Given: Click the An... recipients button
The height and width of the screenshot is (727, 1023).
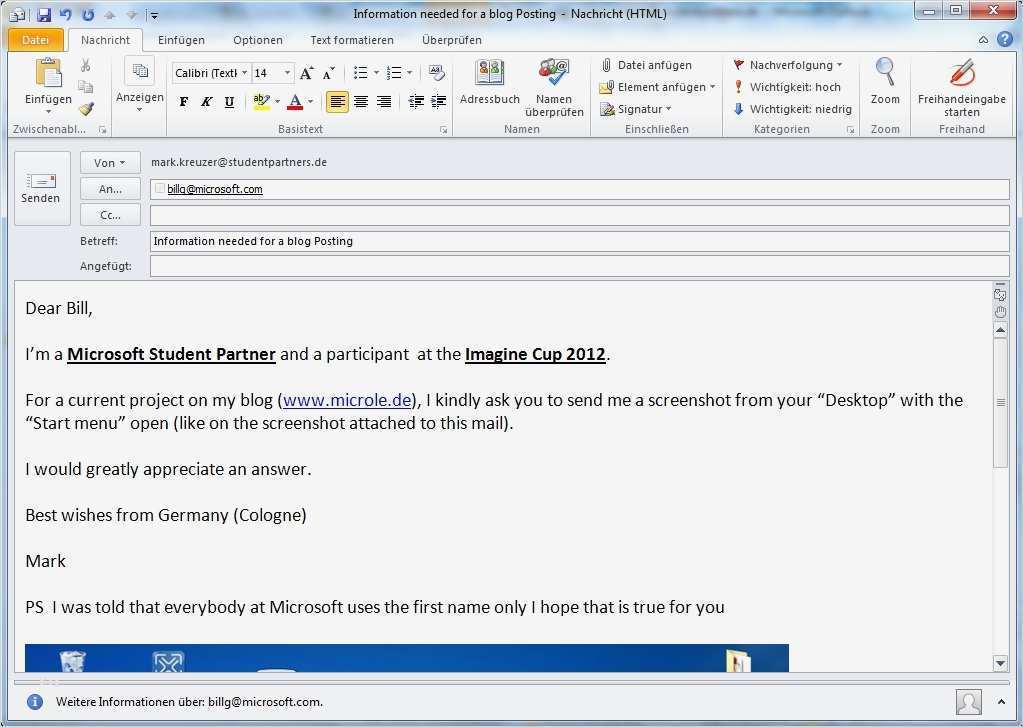Looking at the screenshot, I should click(110, 189).
